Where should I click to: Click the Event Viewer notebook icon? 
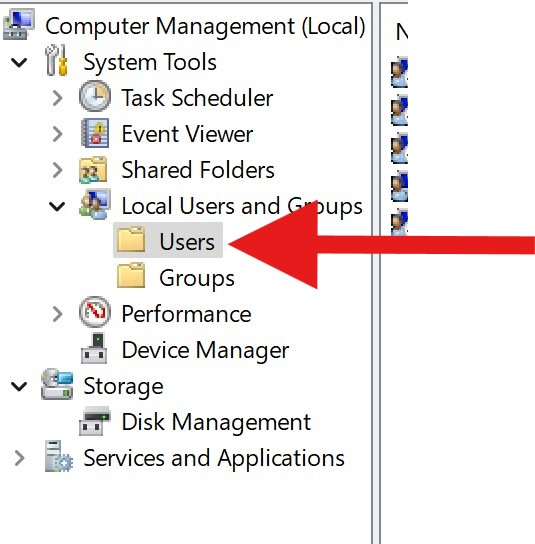point(95,133)
